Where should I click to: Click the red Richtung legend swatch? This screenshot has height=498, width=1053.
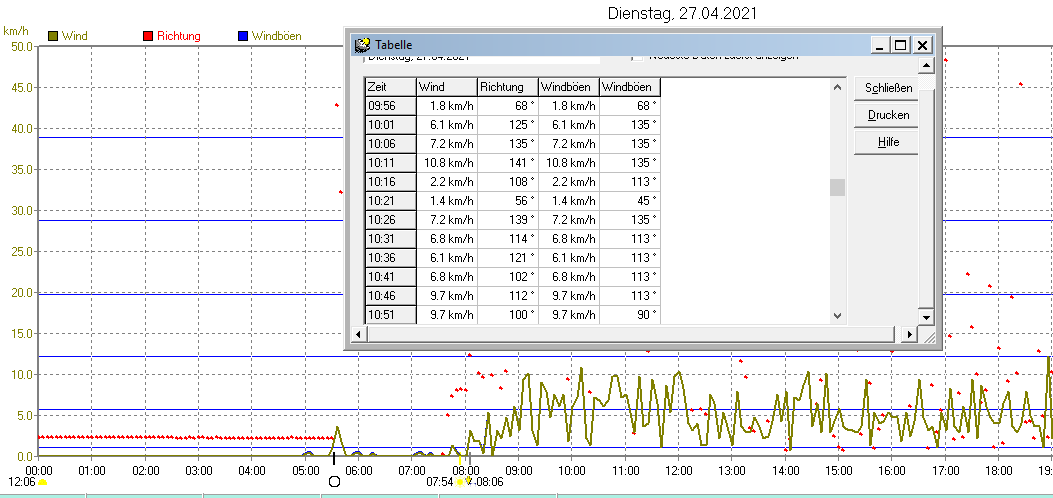(x=148, y=36)
